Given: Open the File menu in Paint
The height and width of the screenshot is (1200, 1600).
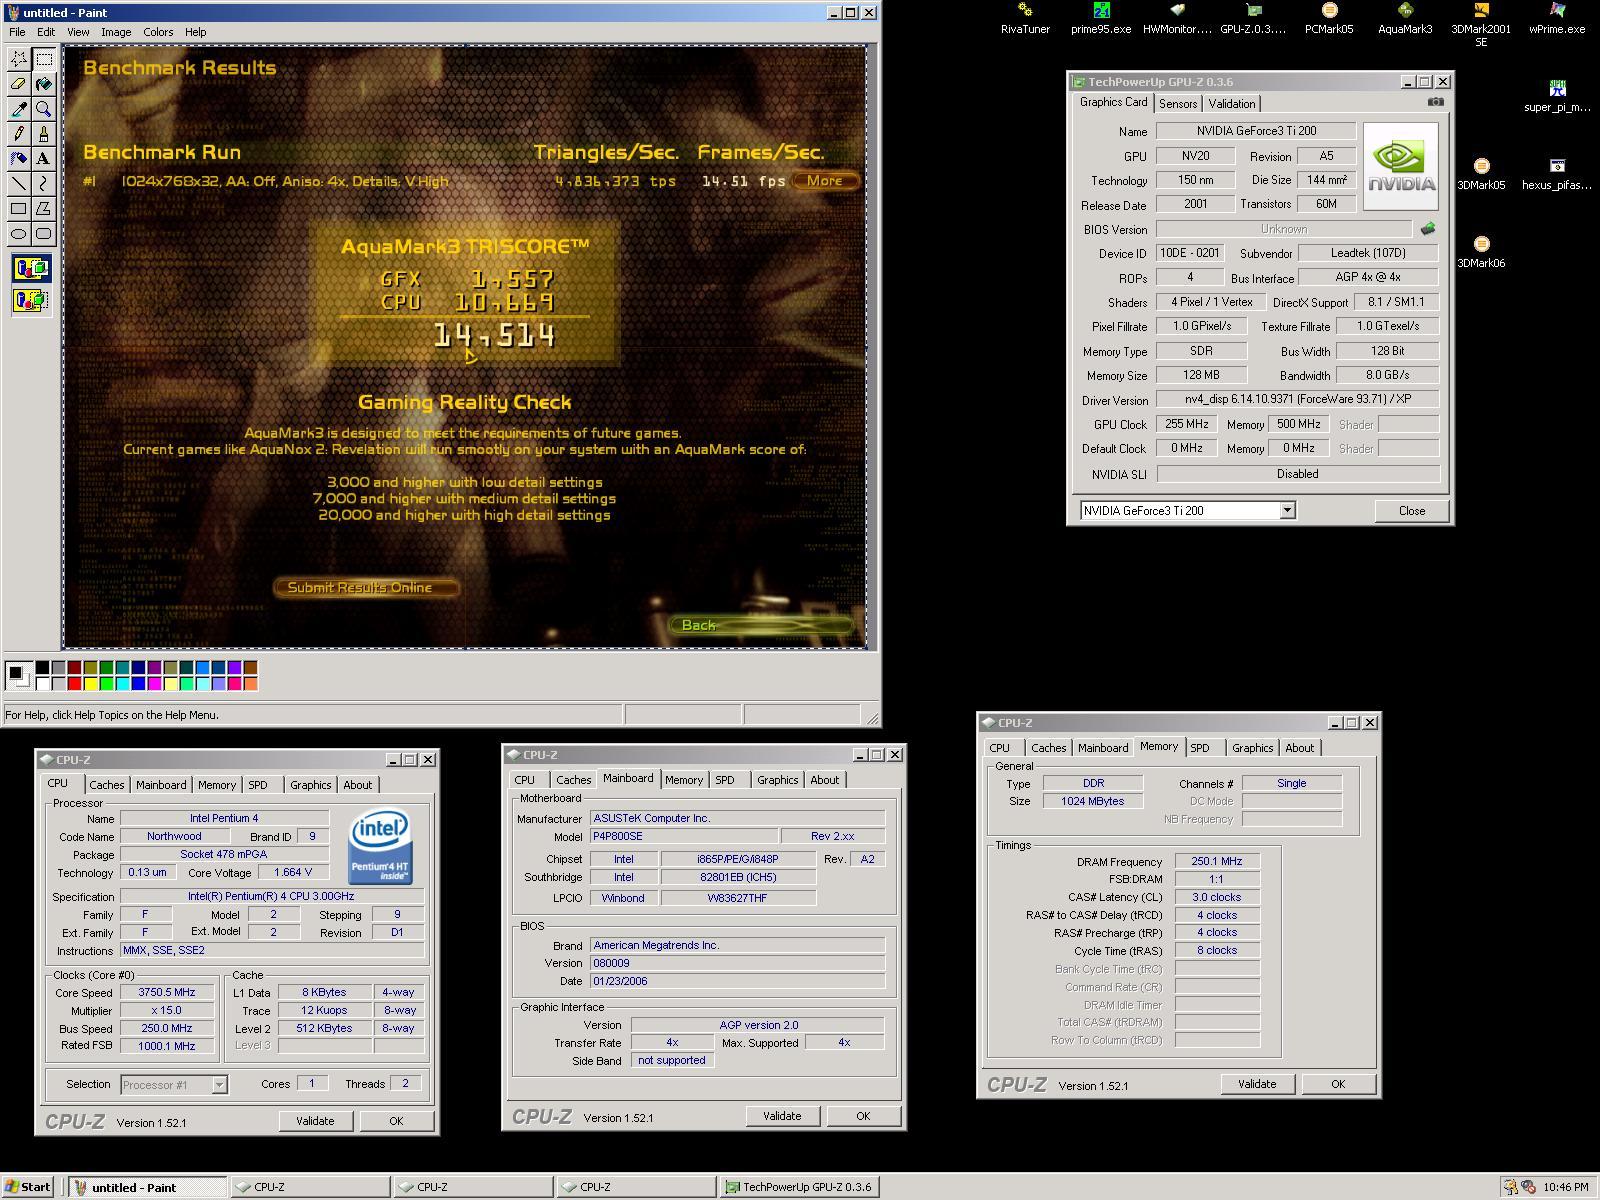Looking at the screenshot, I should [x=17, y=32].
